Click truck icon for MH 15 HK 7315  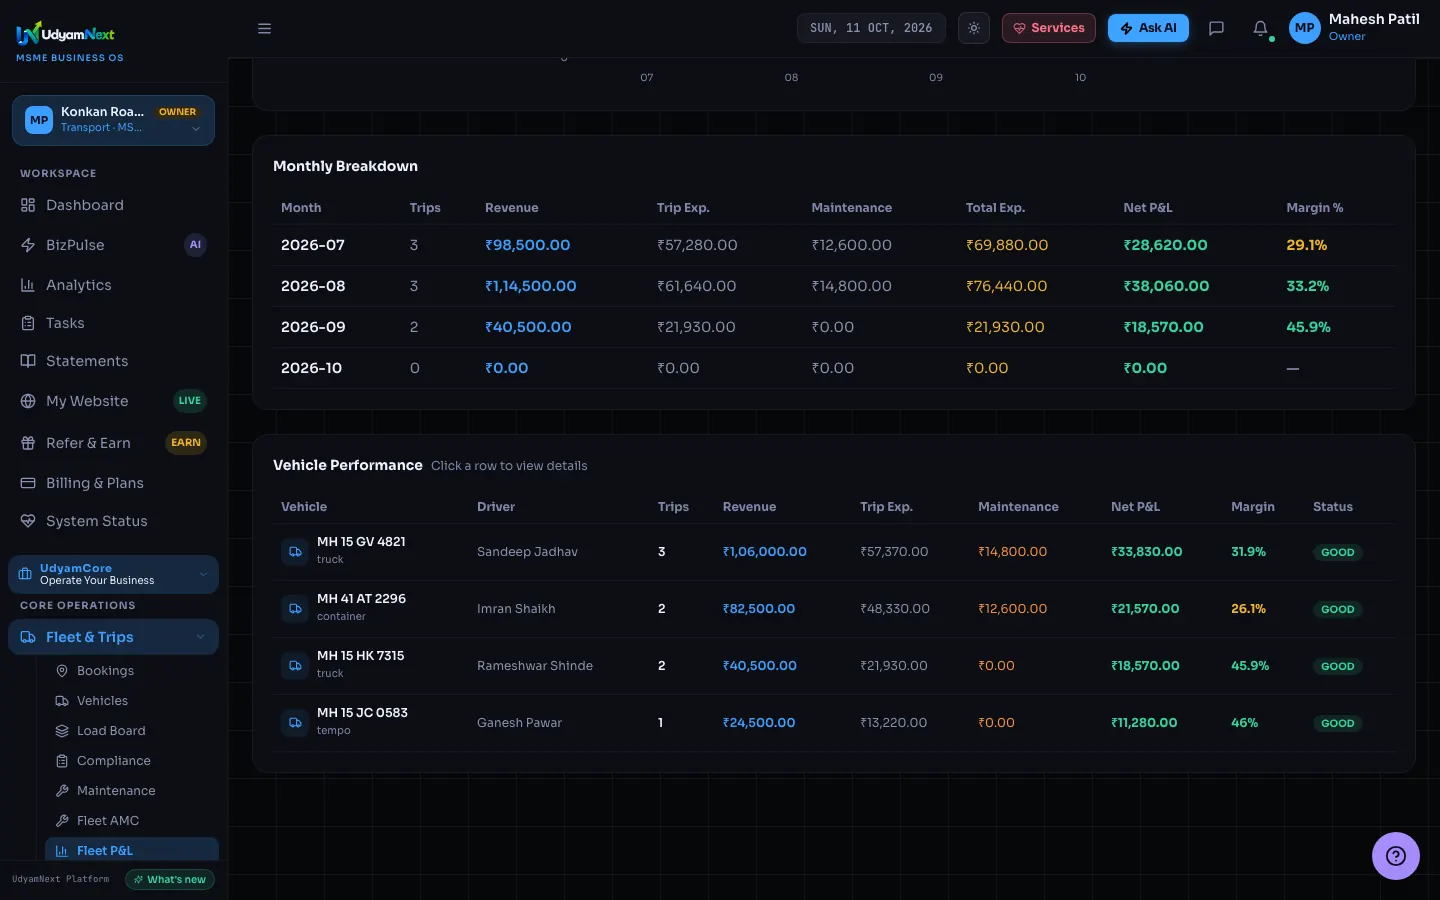coord(295,665)
